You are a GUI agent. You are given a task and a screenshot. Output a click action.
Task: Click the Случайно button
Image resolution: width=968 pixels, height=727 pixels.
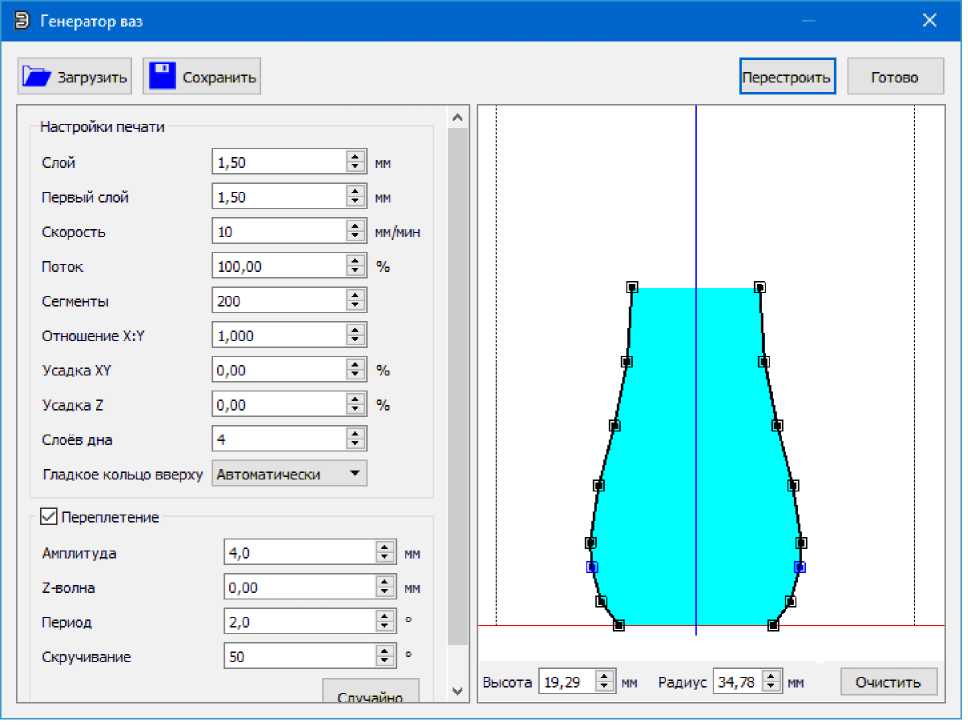370,696
